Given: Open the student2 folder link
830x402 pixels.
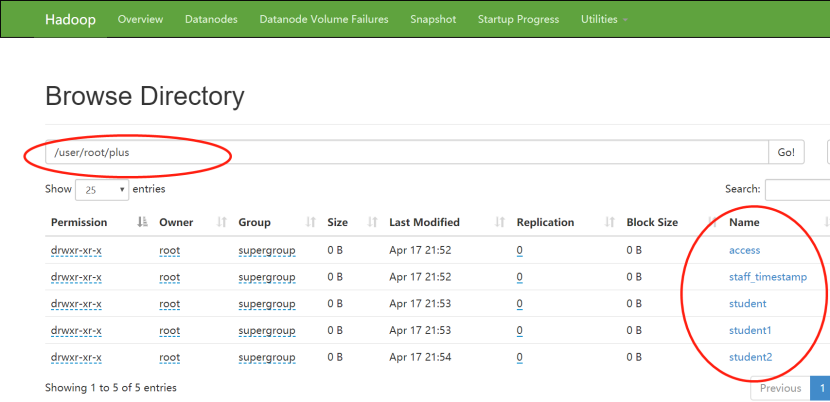Looking at the screenshot, I should tap(750, 357).
